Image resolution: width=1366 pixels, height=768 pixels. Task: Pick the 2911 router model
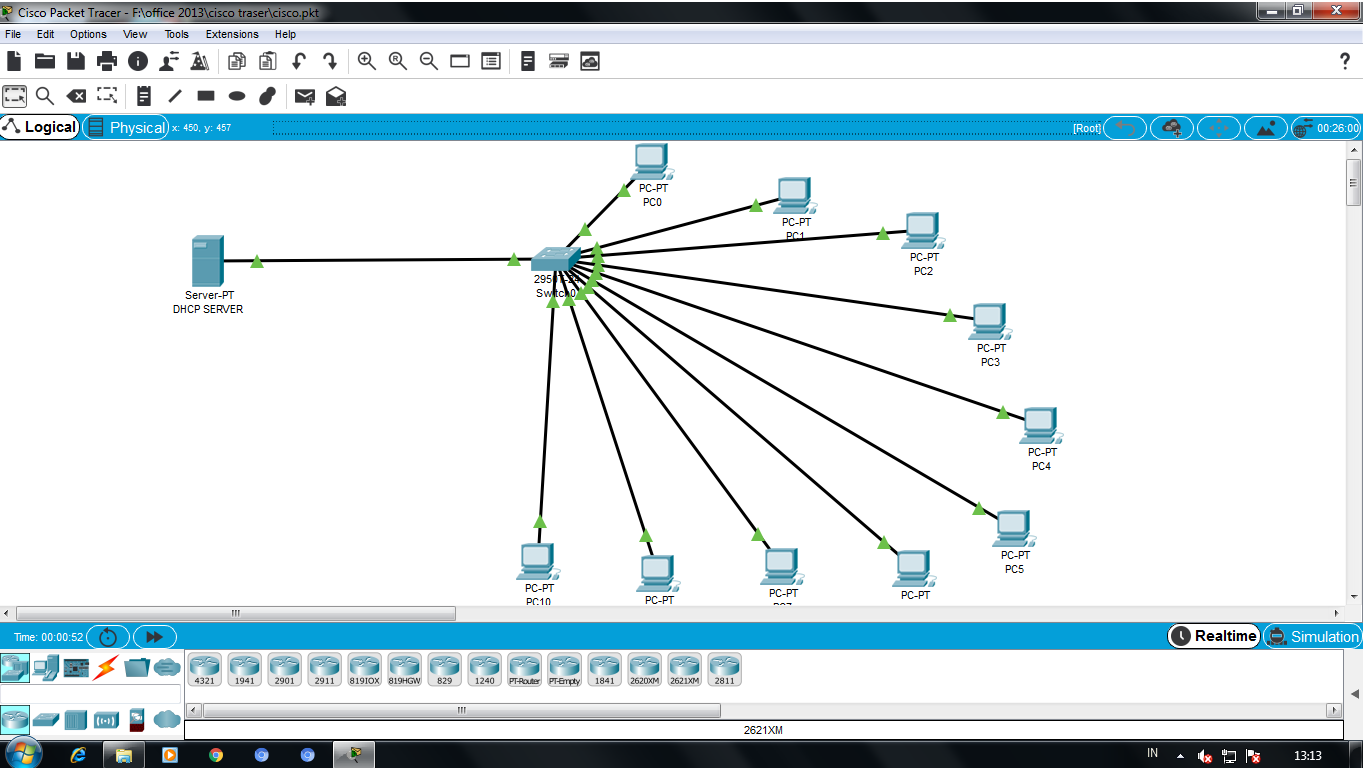pyautogui.click(x=325, y=670)
